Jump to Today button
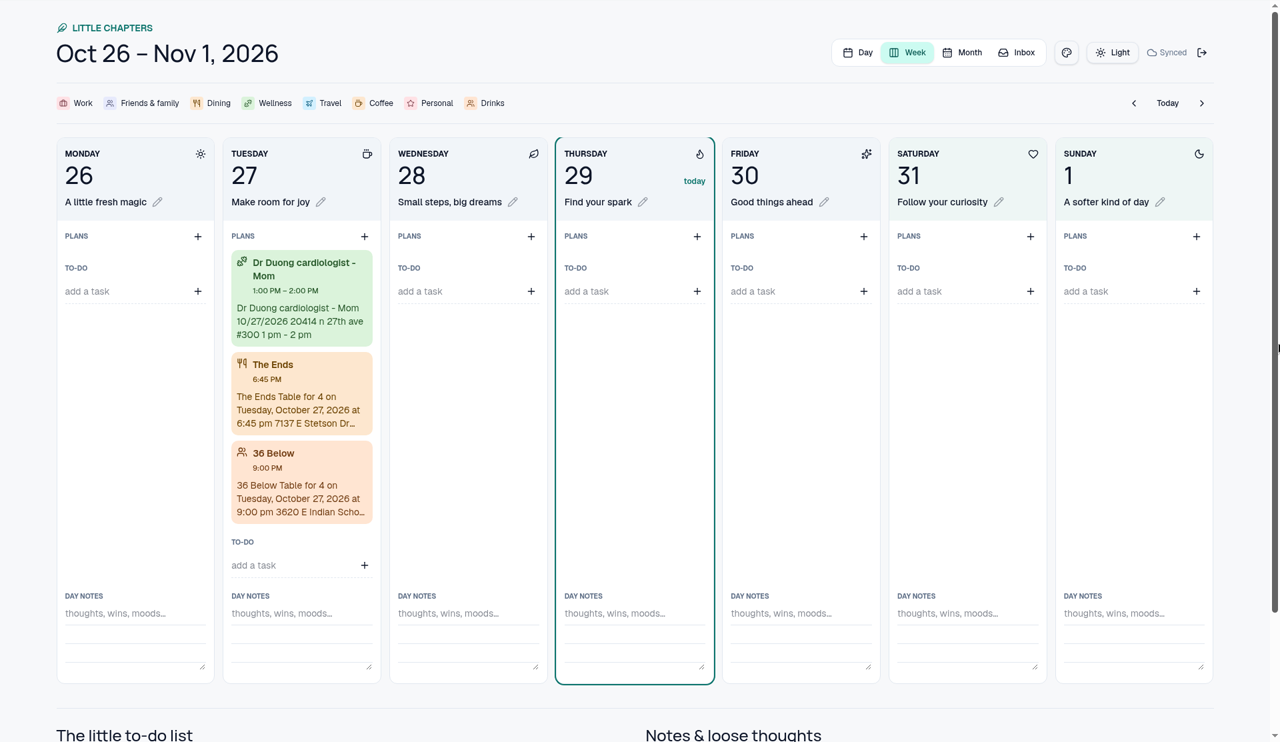 (x=1168, y=103)
